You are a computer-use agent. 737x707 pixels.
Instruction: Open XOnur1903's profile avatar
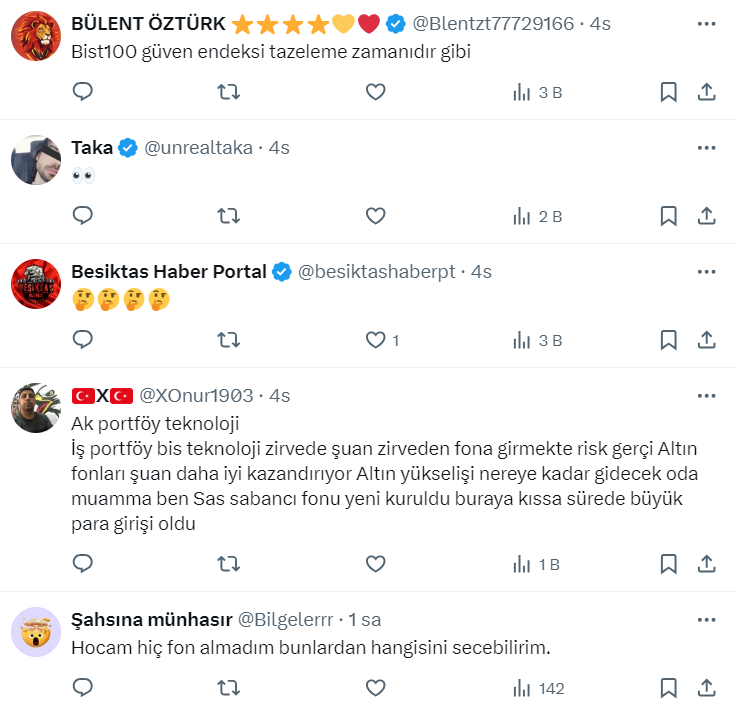pos(36,408)
